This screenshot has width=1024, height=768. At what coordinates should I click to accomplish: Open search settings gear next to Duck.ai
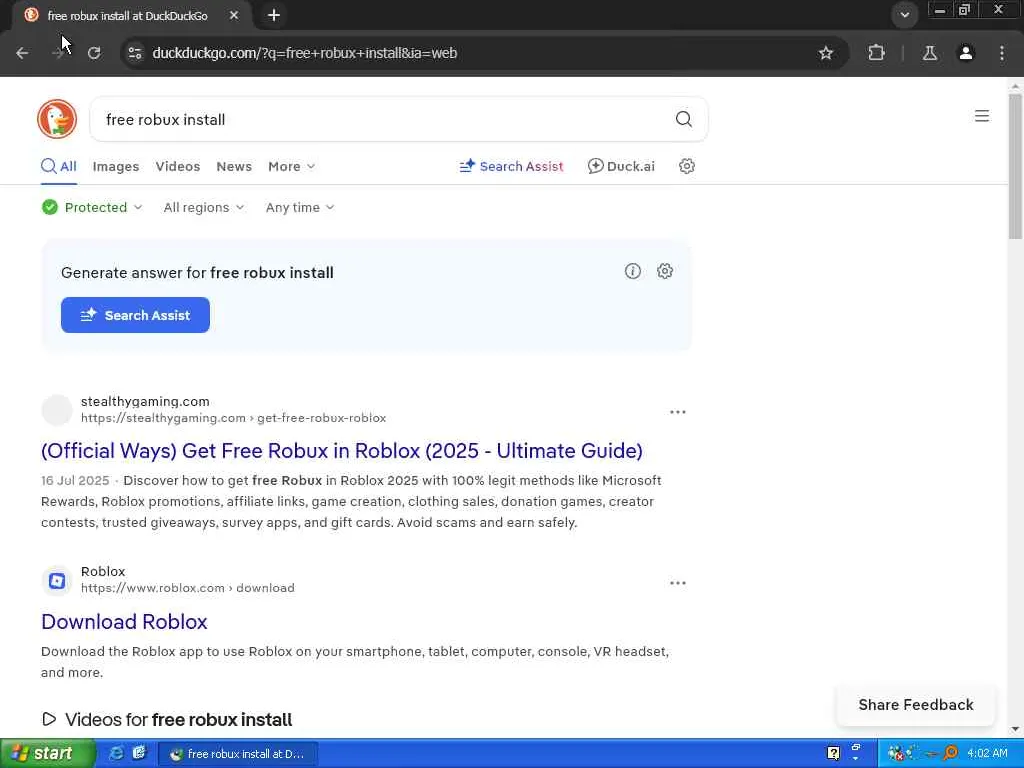686,166
